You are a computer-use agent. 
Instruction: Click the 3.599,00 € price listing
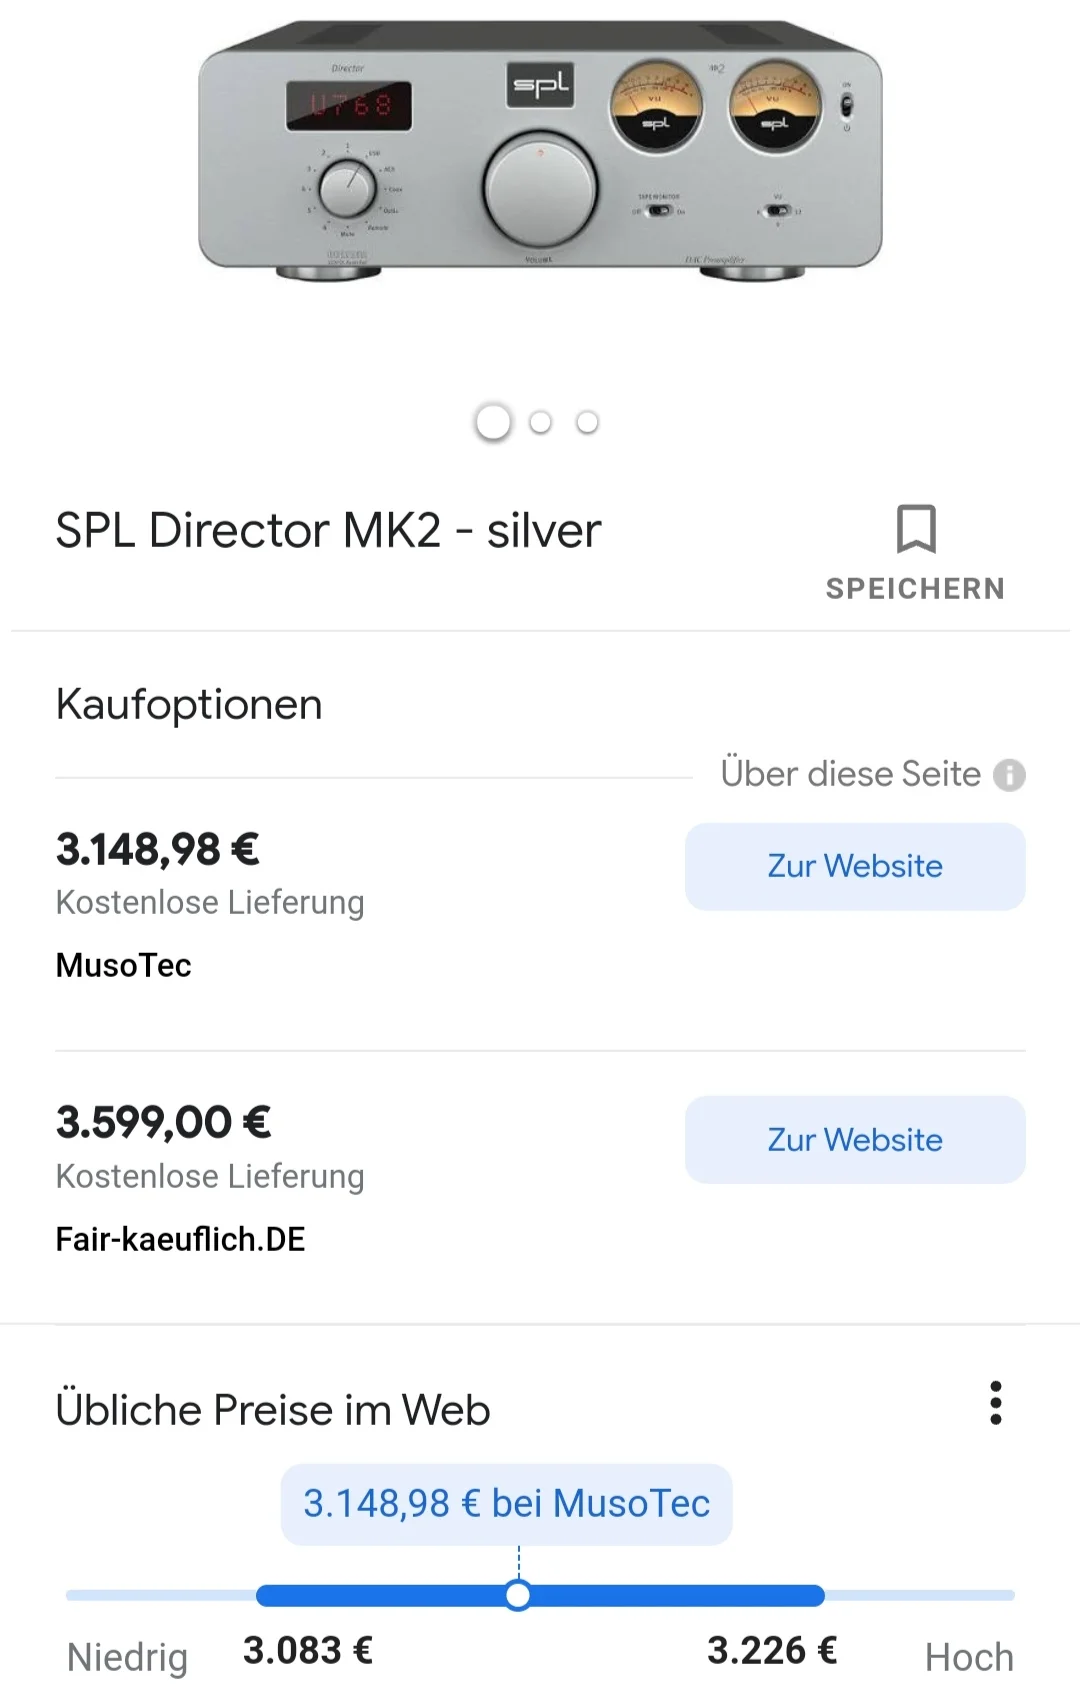click(x=163, y=1122)
